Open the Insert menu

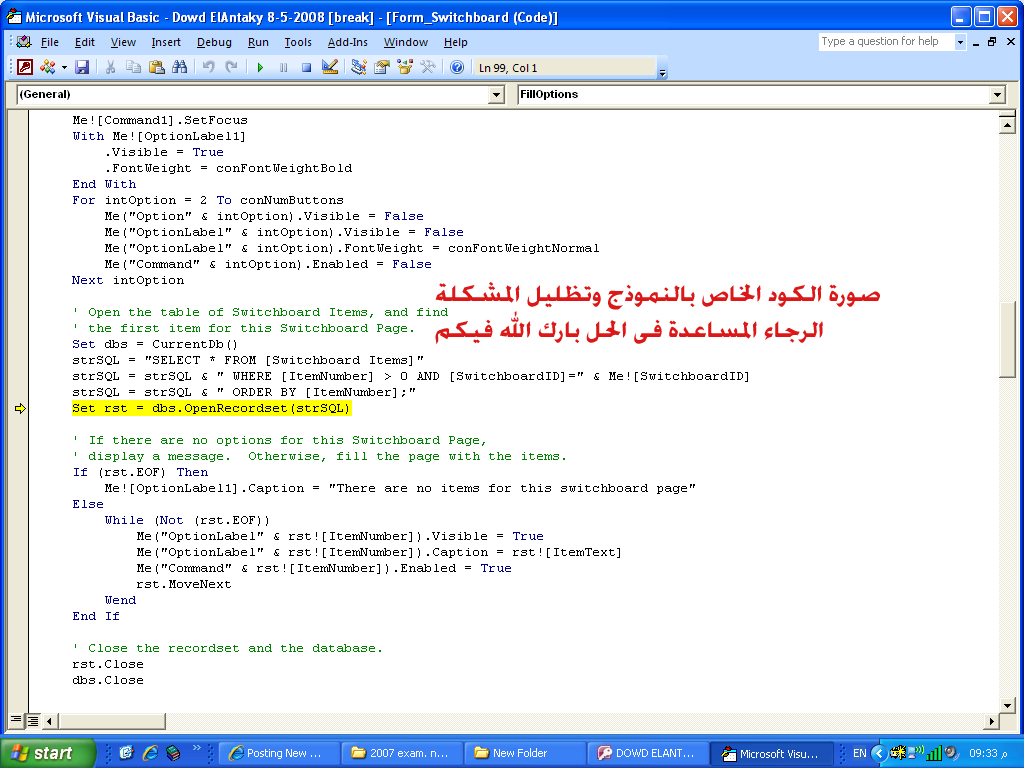coord(166,42)
